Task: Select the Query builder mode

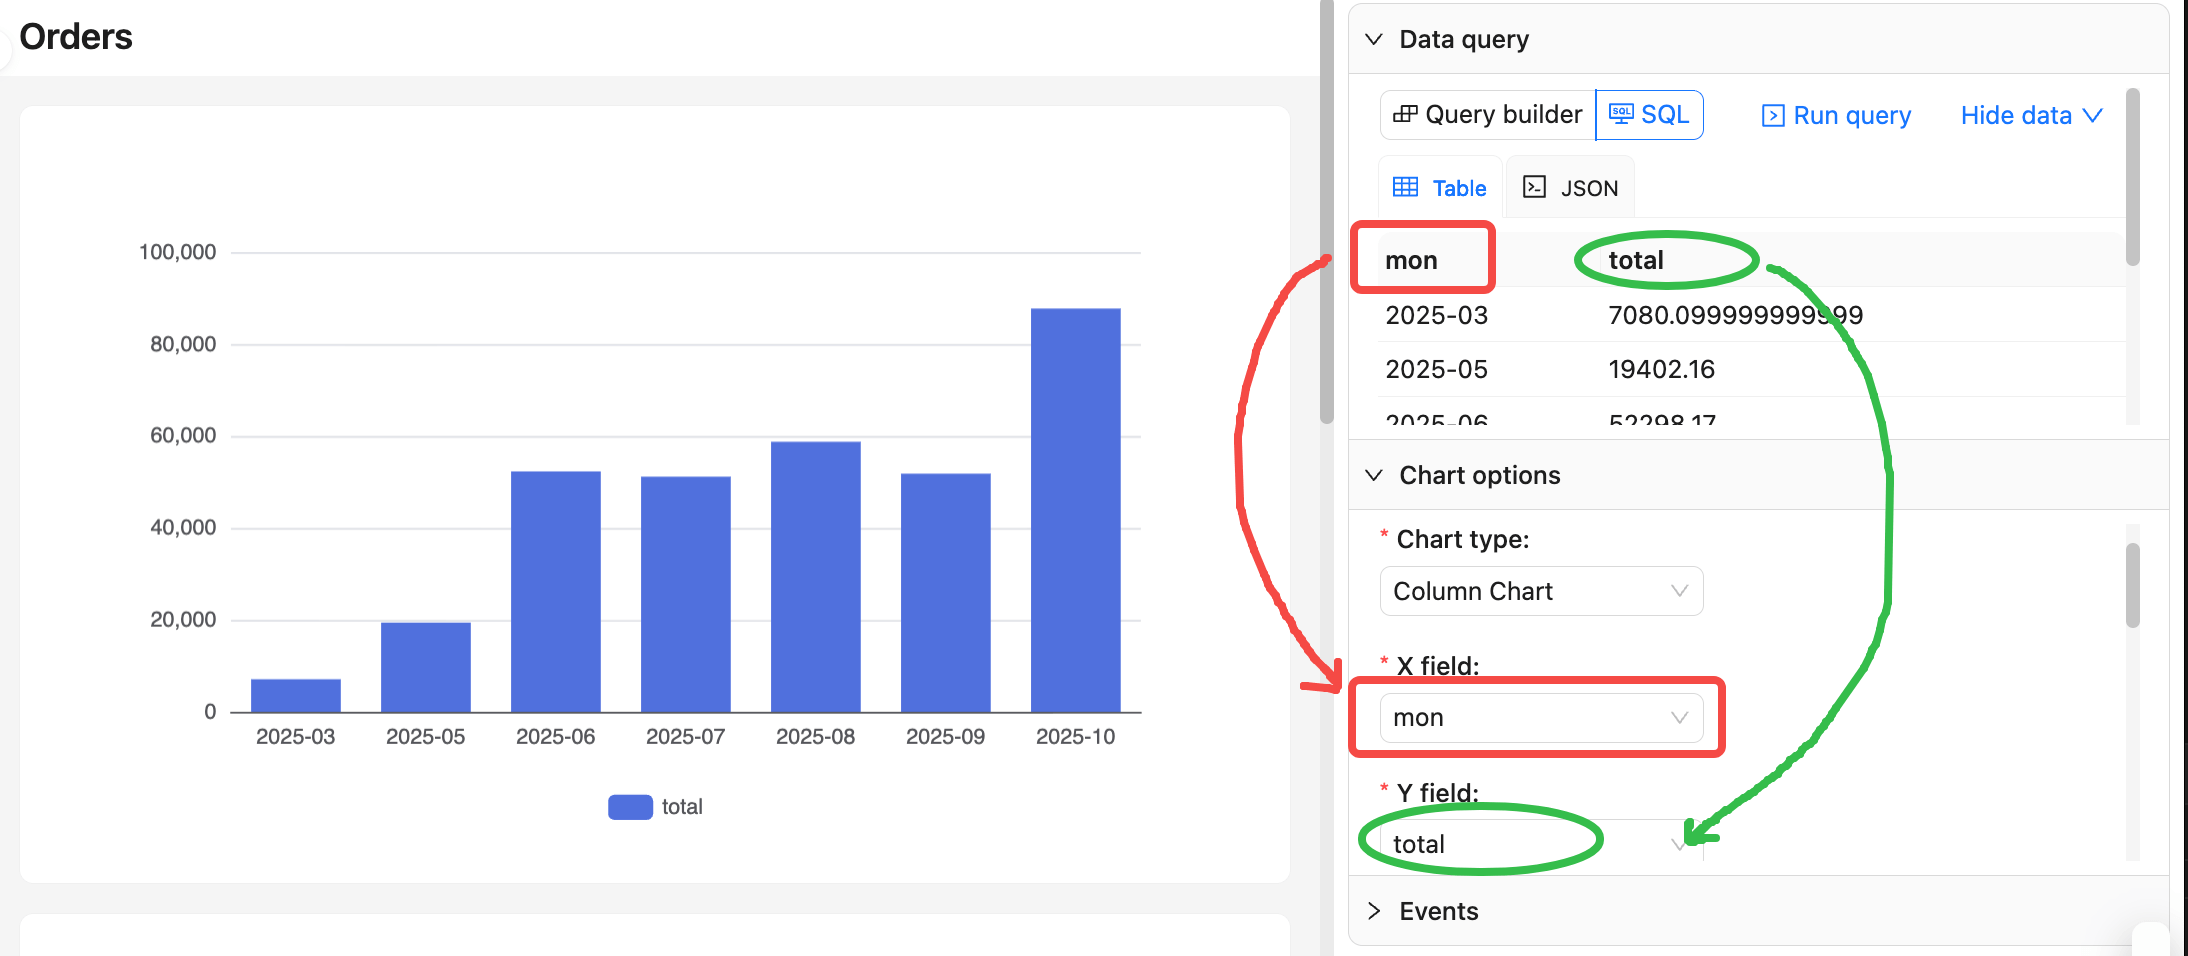Action: coord(1488,115)
